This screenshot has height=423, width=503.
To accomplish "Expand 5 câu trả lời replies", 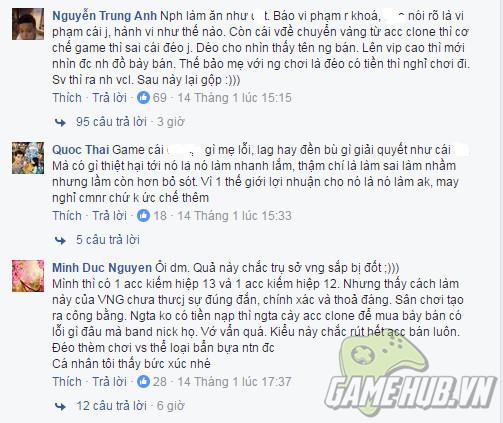I will tap(108, 240).
